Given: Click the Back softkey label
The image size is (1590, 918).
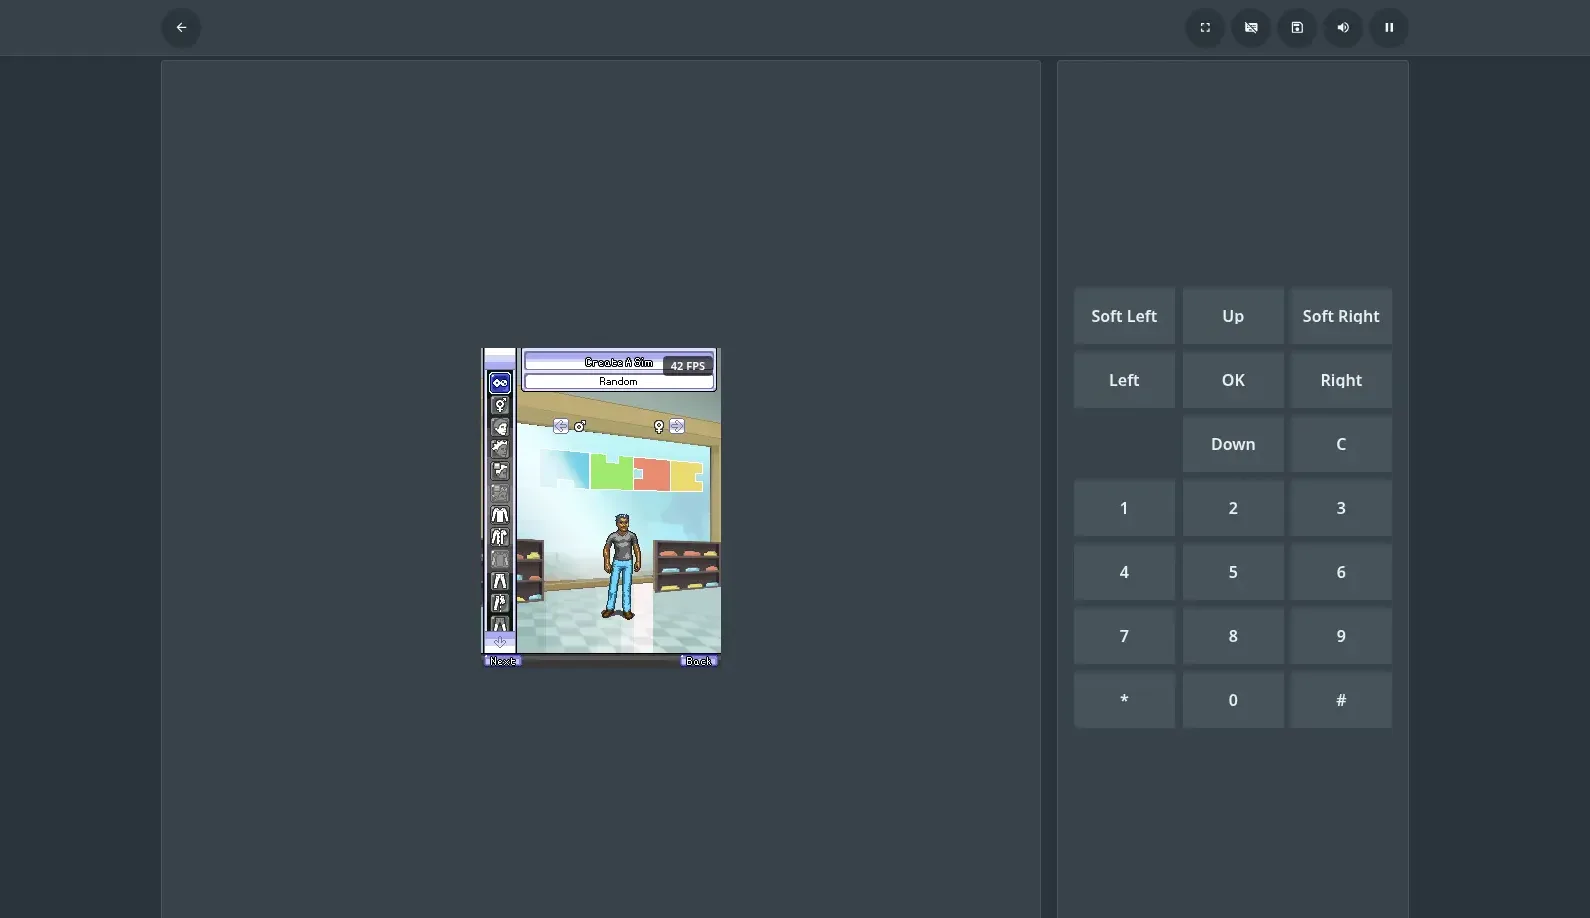Looking at the screenshot, I should pos(700,661).
